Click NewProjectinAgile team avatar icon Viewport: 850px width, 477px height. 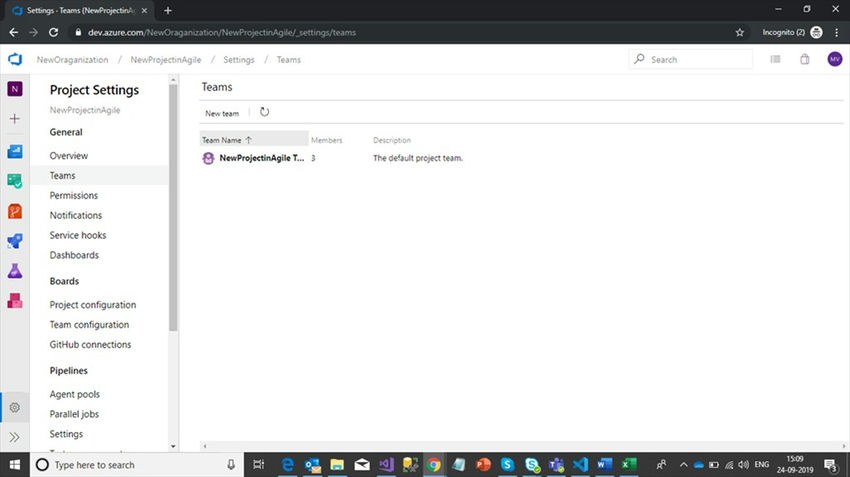point(208,158)
